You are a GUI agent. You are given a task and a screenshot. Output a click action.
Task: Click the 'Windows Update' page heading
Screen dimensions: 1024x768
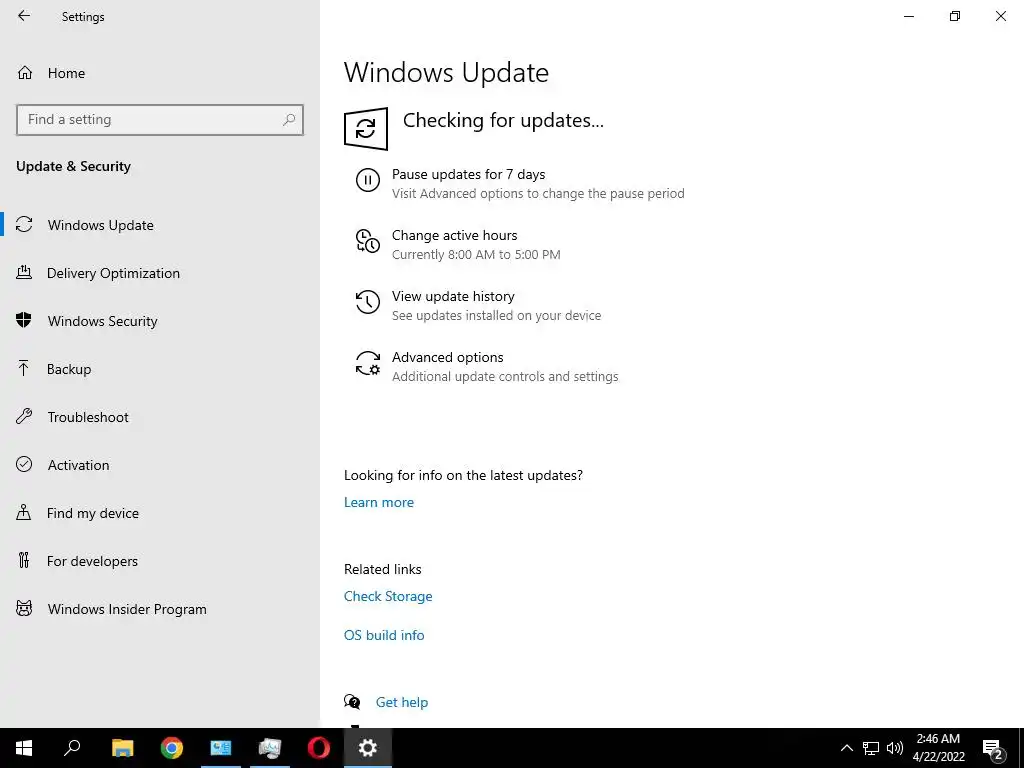pyautogui.click(x=446, y=72)
